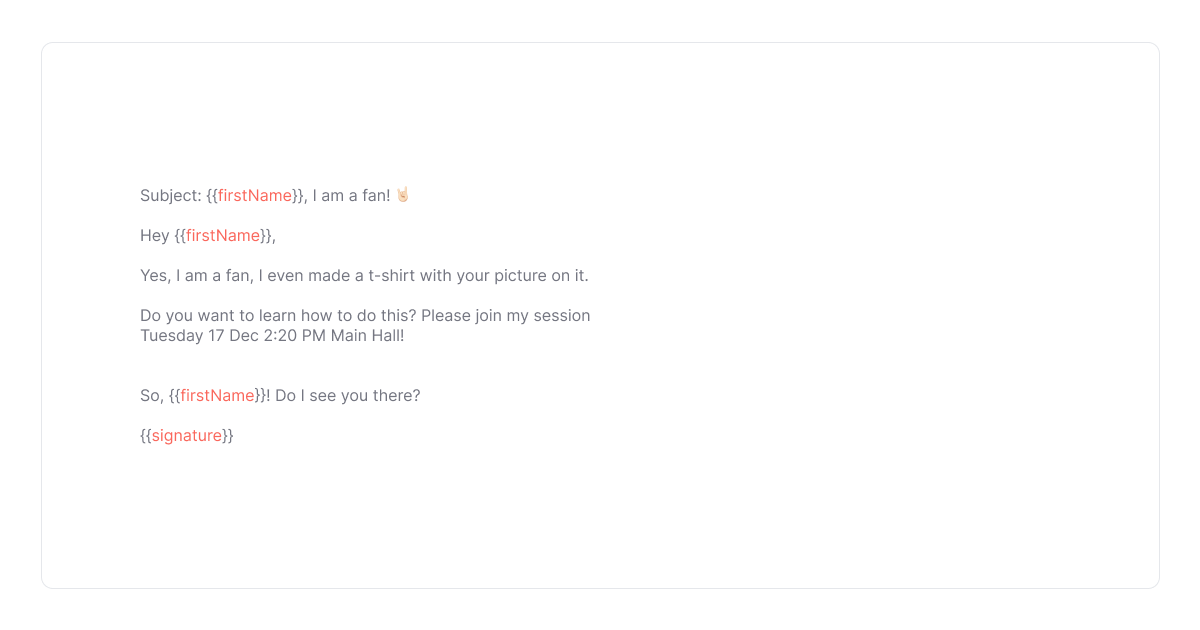Click the firstName variable in the subject line
The height and width of the screenshot is (630, 1200).
tap(255, 195)
